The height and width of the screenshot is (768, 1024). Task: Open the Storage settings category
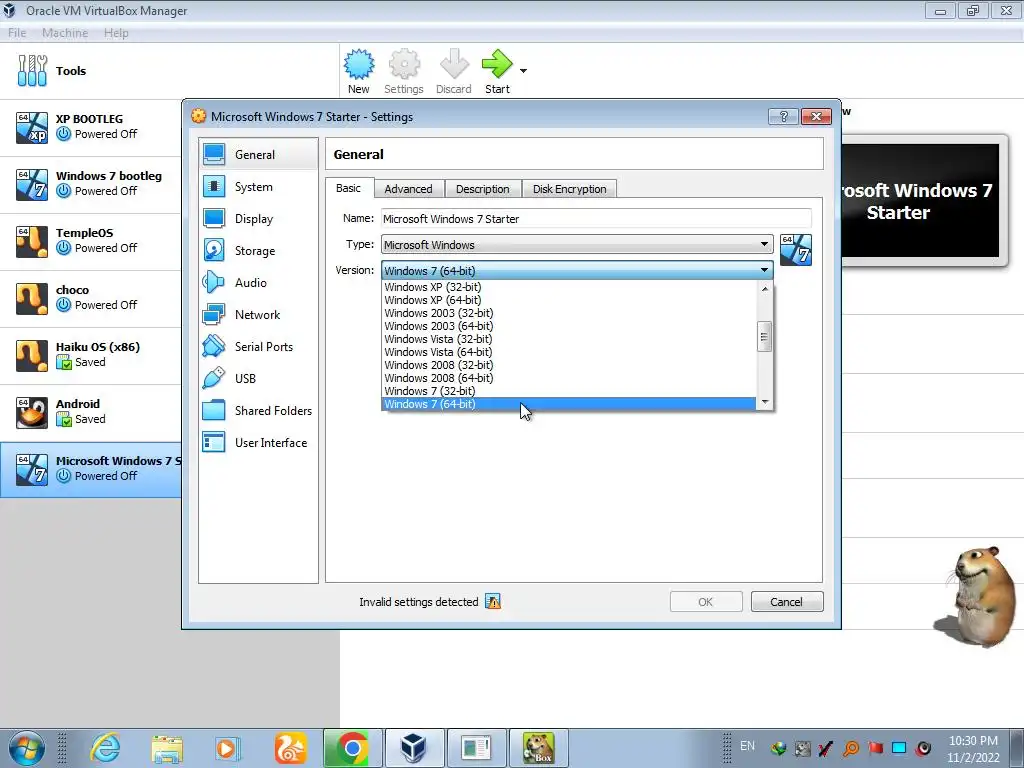pos(259,251)
